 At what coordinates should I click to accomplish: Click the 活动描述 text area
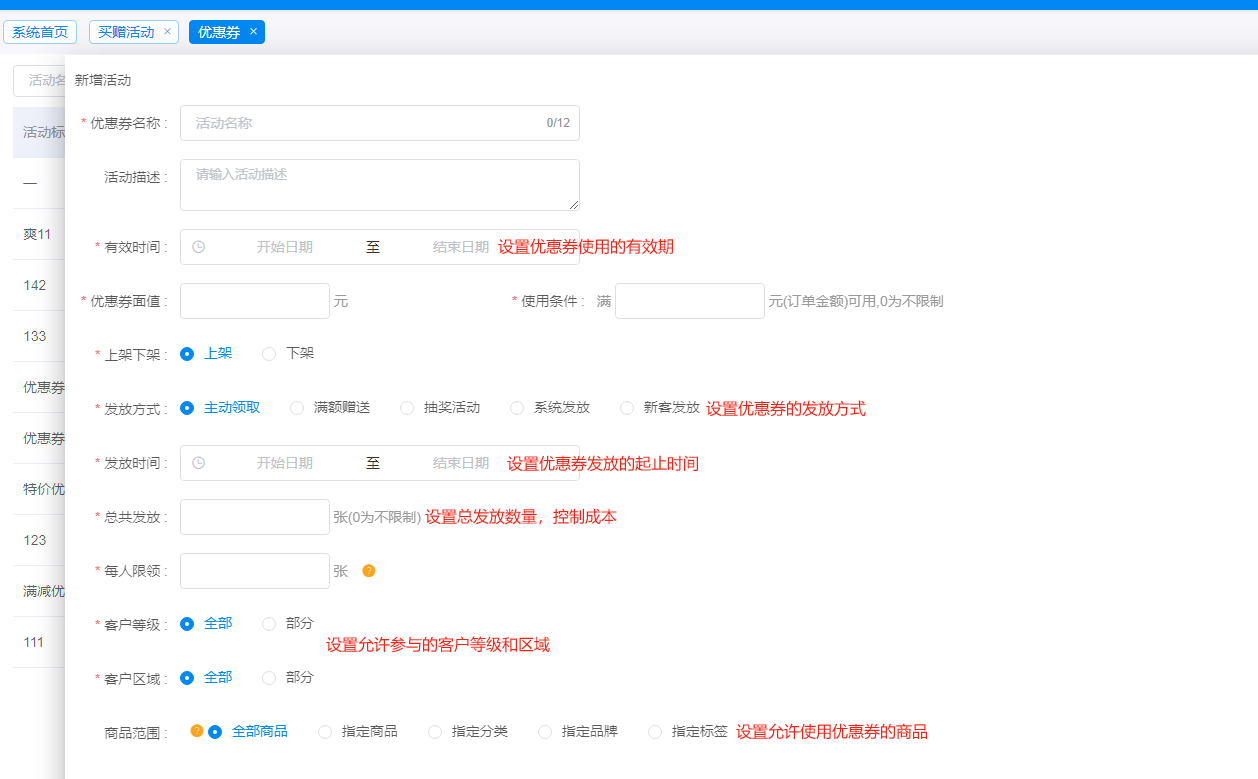379,185
